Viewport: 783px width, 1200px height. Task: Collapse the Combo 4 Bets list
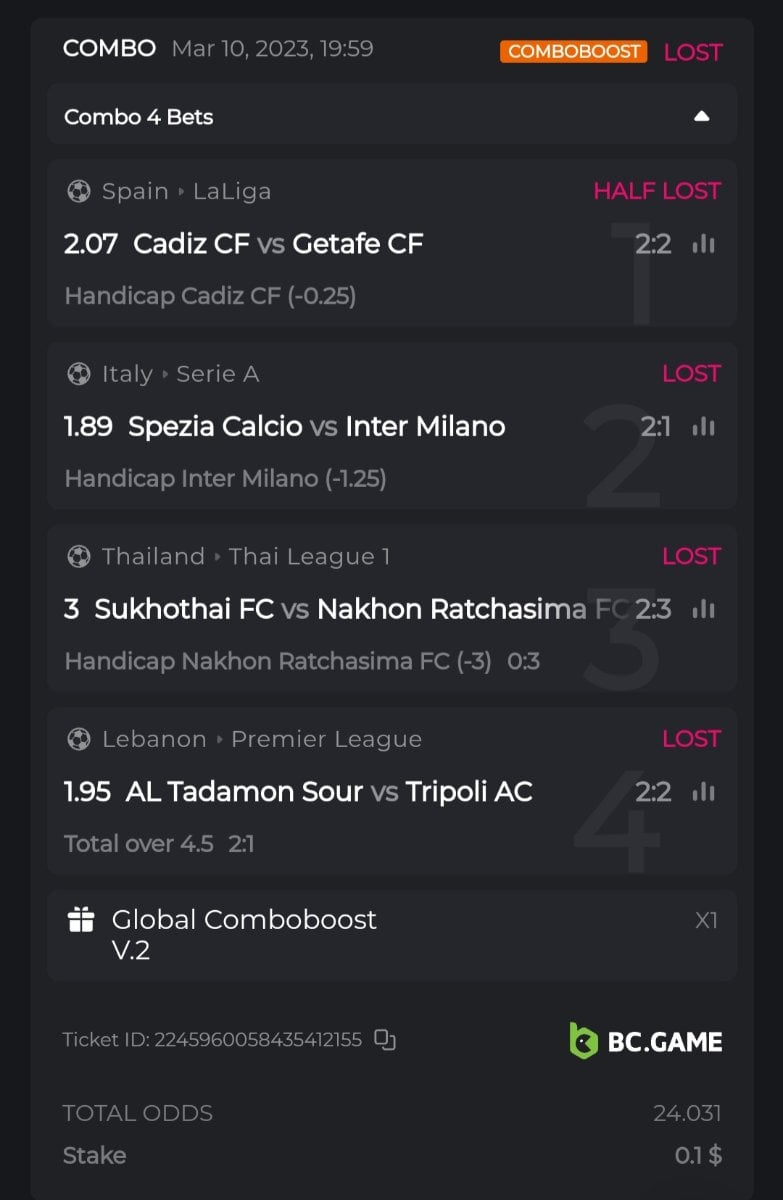(701, 116)
